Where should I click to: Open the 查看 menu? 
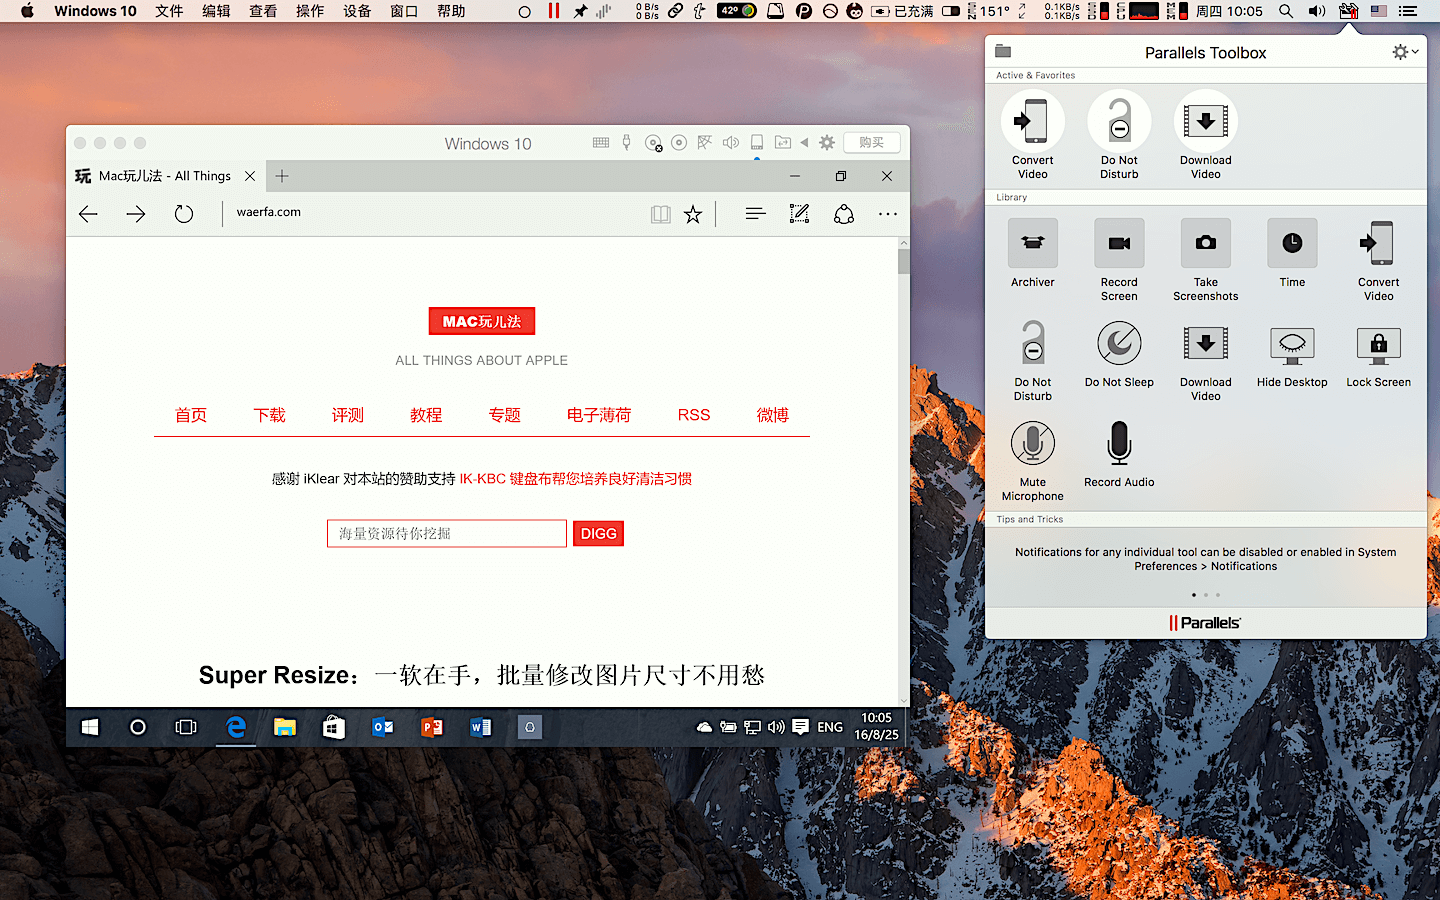[x=263, y=11]
